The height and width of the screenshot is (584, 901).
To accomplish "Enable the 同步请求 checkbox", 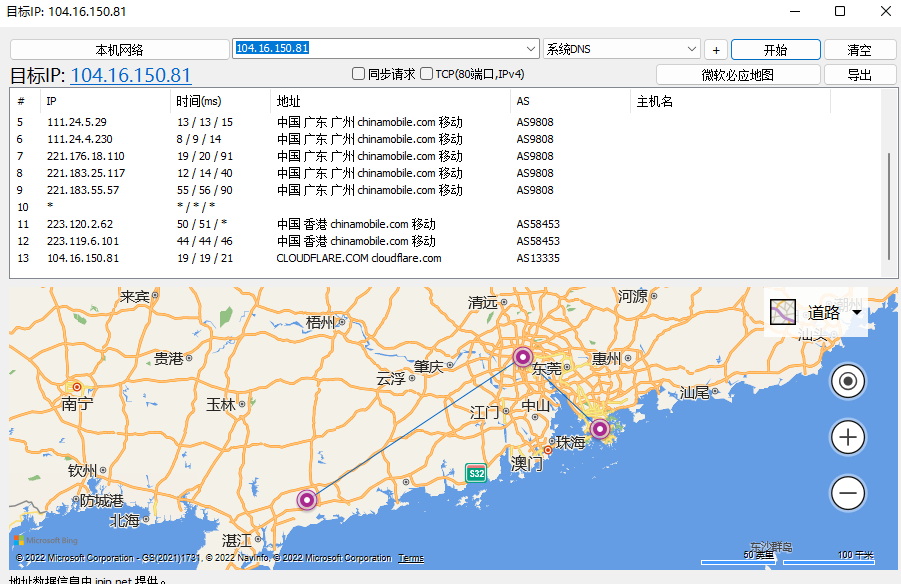I will click(358, 74).
